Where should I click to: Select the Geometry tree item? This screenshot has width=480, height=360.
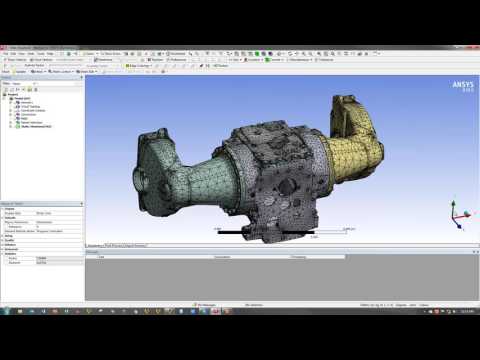27,103
